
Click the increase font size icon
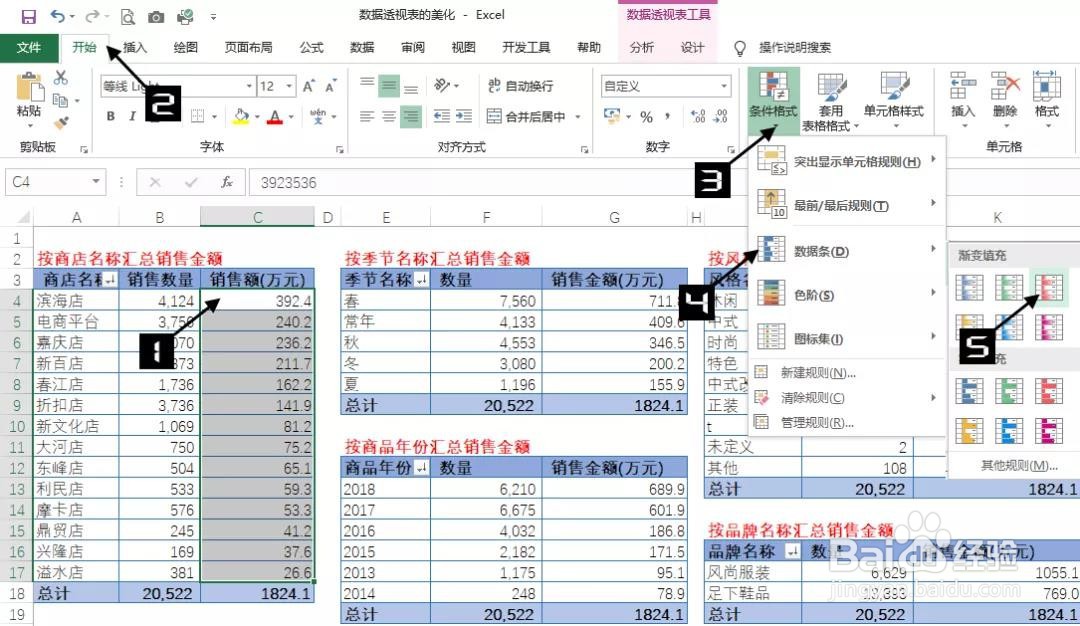309,86
